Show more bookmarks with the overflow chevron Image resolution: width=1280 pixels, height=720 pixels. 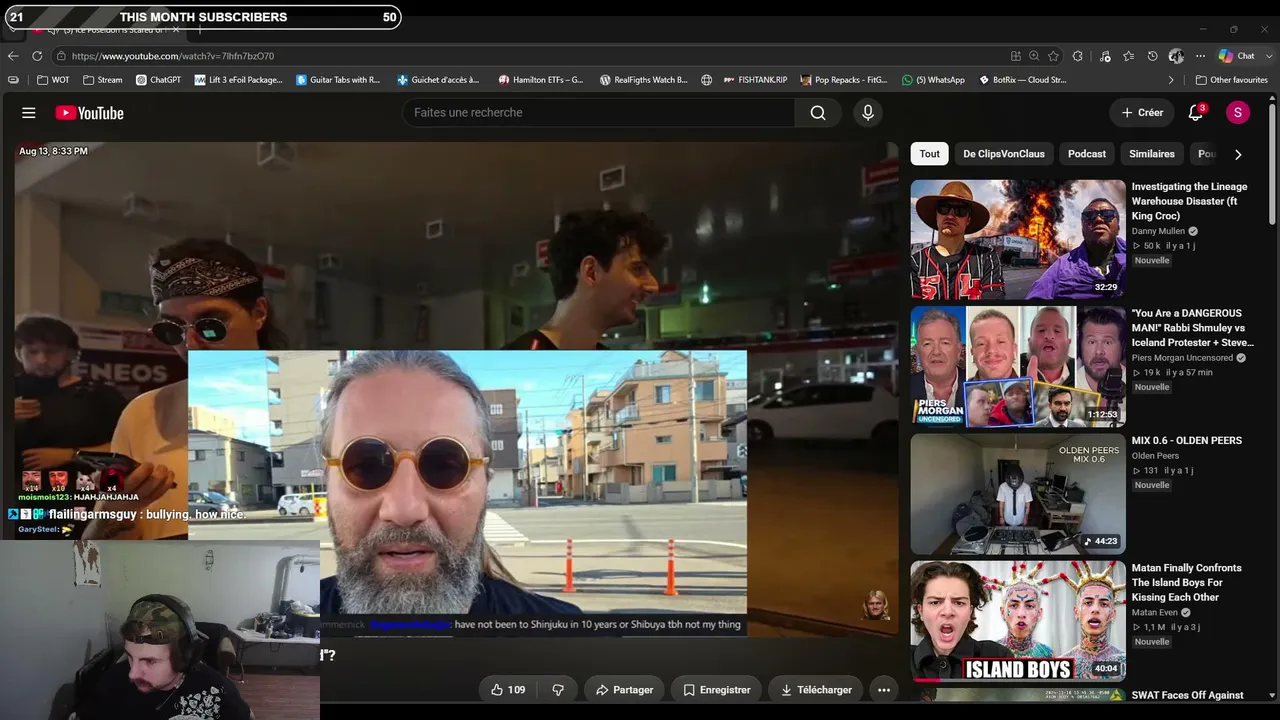[x=1171, y=80]
